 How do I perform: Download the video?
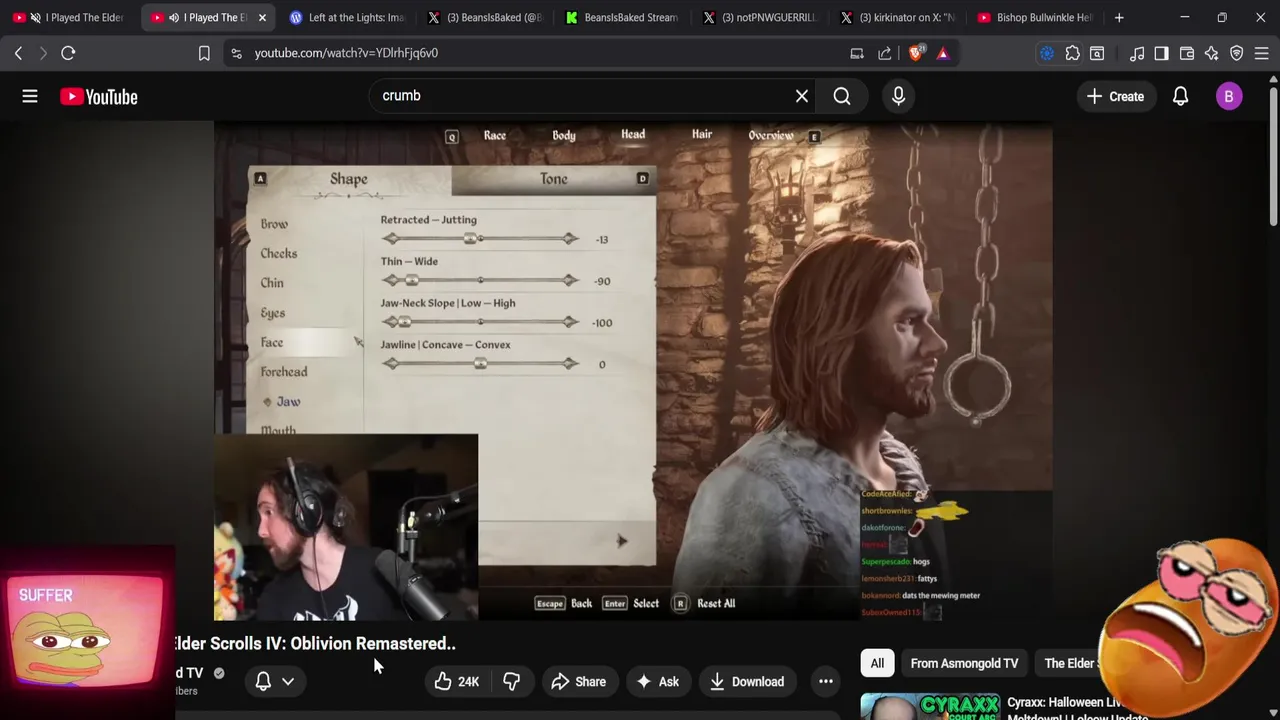[747, 682]
